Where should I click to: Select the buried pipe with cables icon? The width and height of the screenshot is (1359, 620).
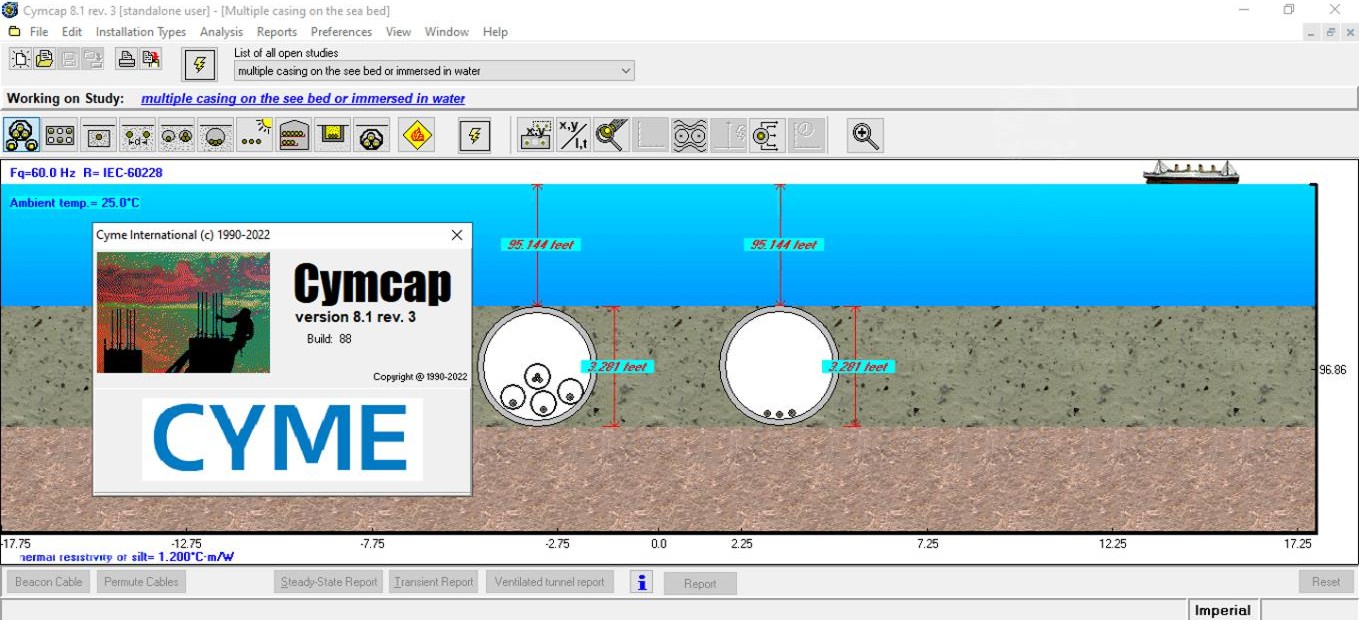click(x=216, y=135)
